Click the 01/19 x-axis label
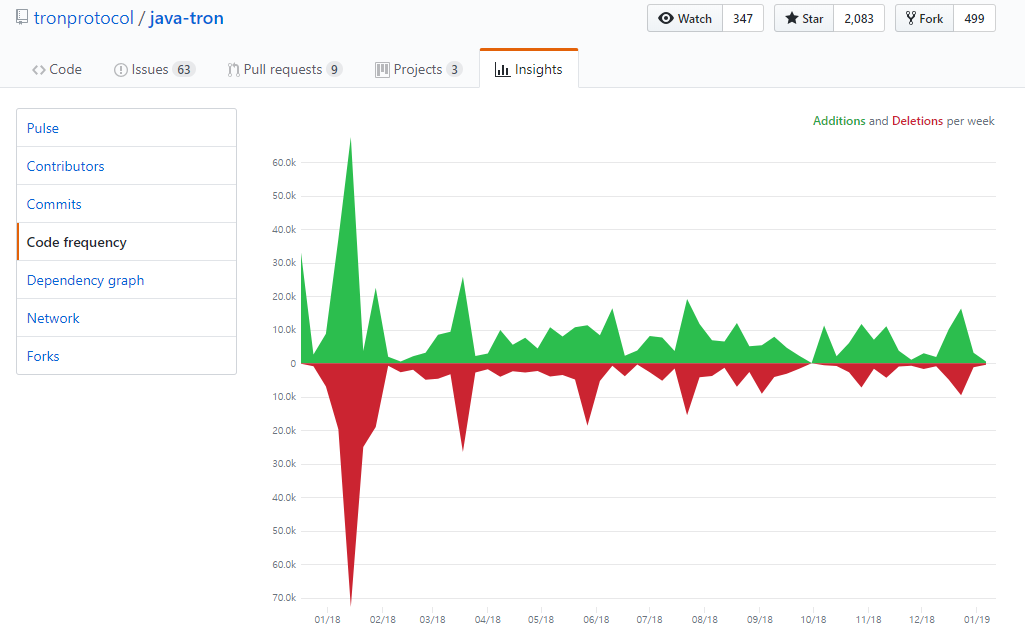Screen dimensions: 1025x638 click(x=977, y=619)
